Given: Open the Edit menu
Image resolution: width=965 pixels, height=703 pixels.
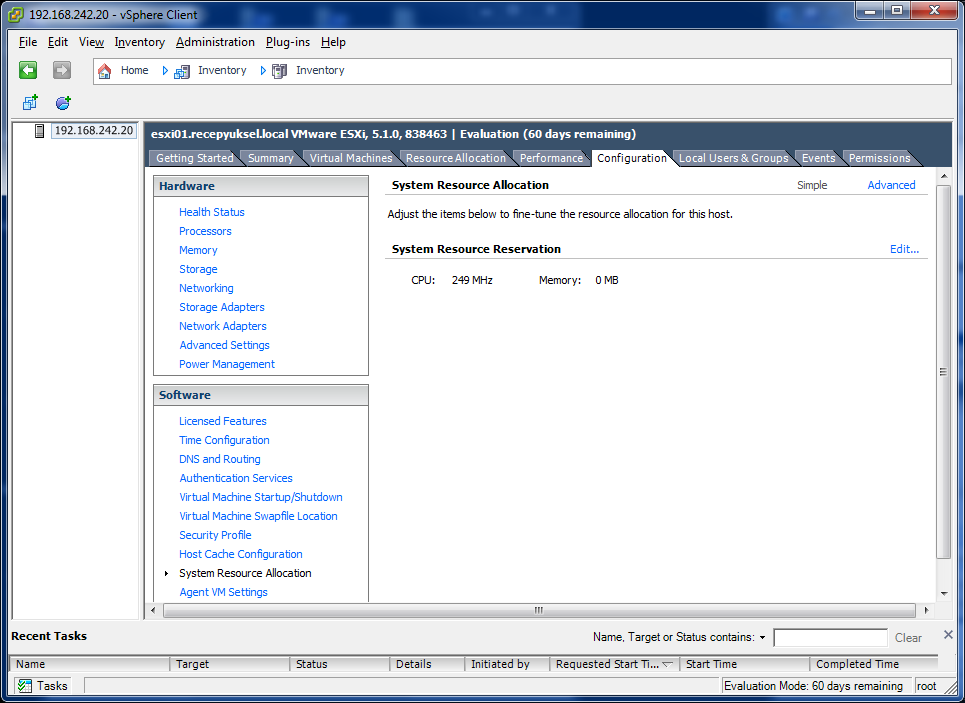Looking at the screenshot, I should (x=58, y=42).
